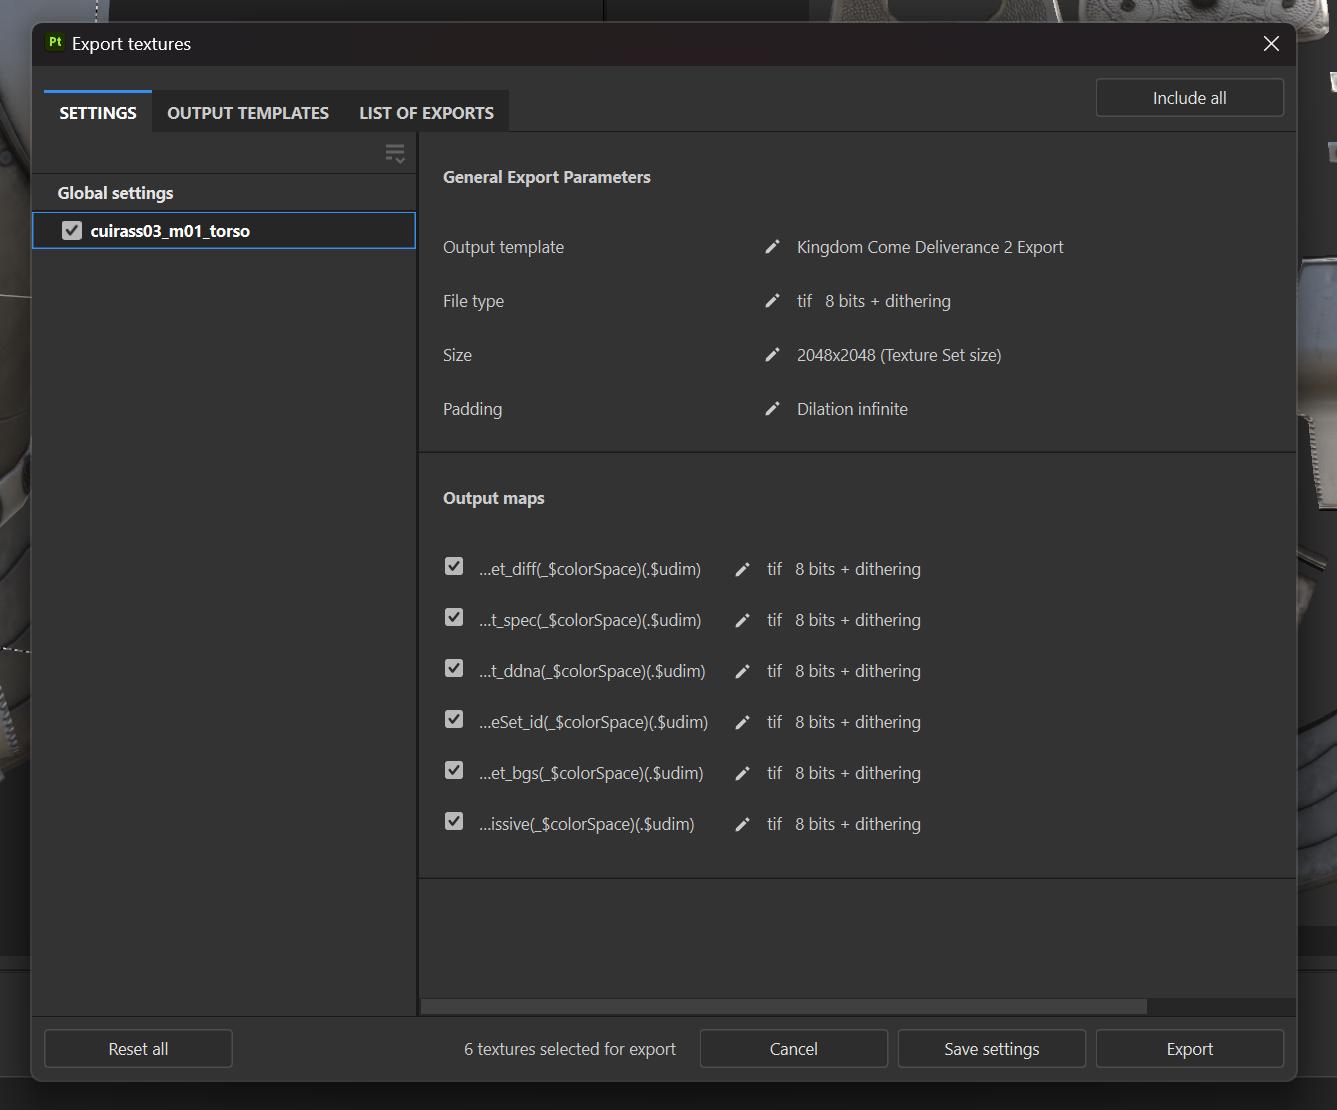Click the horizontal scrollbar in settings panel
The width and height of the screenshot is (1337, 1110).
pyautogui.click(x=784, y=1006)
